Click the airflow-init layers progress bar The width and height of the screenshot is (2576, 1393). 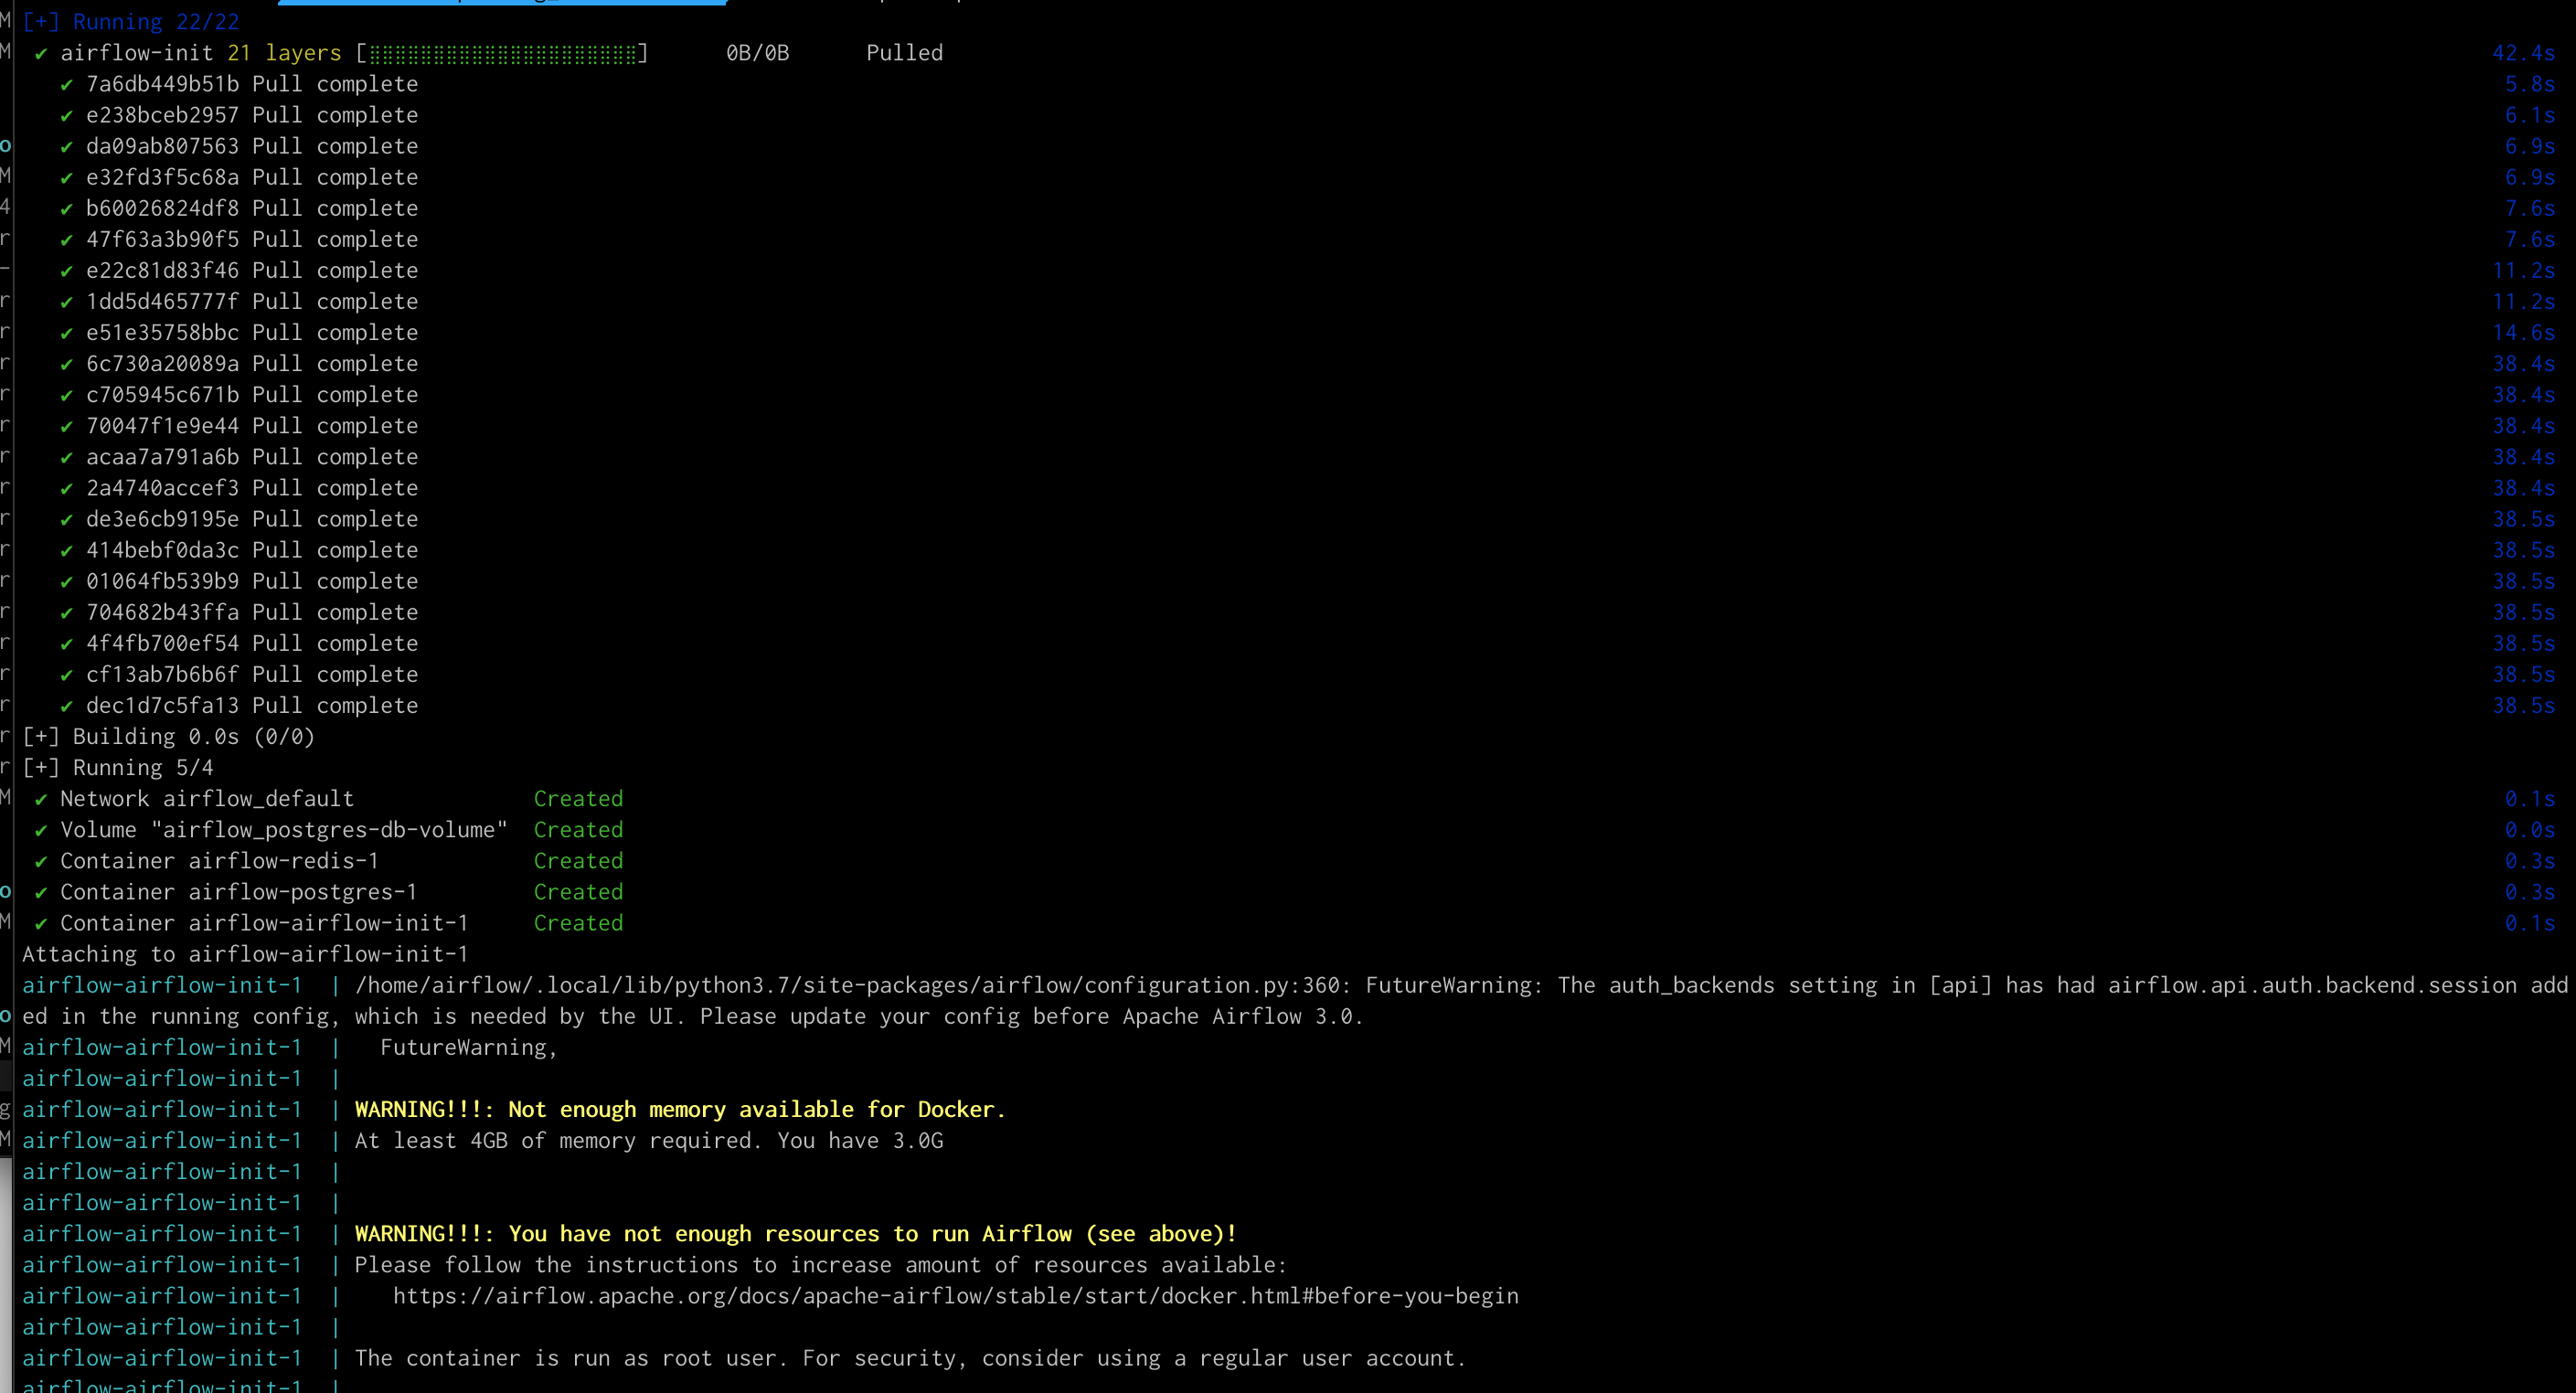coord(503,53)
